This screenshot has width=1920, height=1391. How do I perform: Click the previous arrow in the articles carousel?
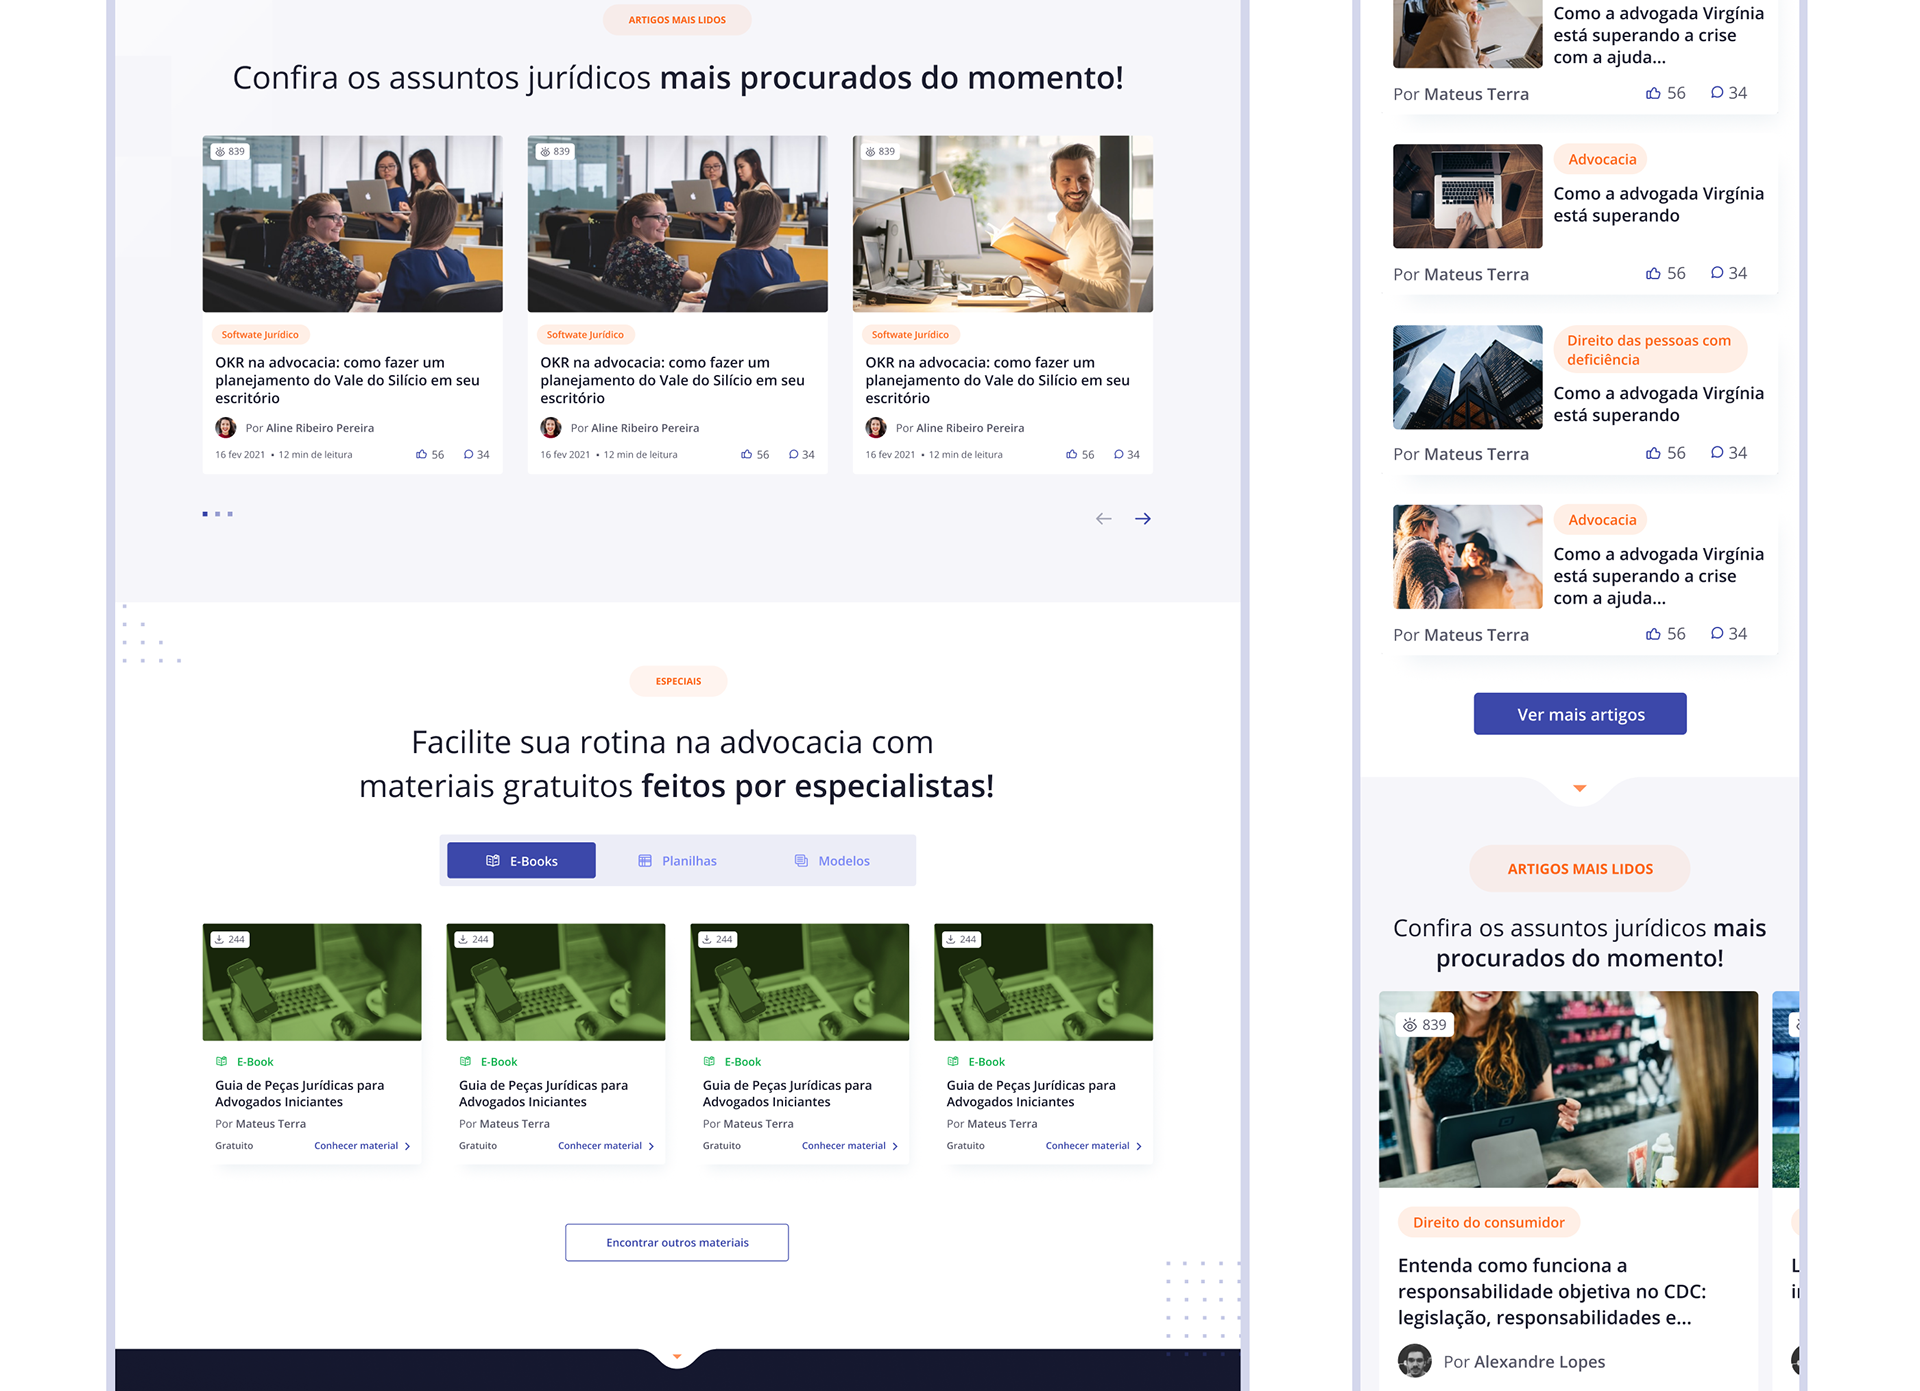(1103, 518)
